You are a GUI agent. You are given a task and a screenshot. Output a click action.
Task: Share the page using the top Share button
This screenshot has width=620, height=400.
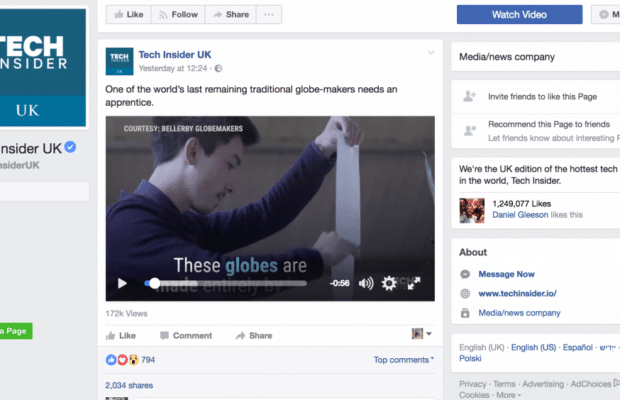(231, 15)
